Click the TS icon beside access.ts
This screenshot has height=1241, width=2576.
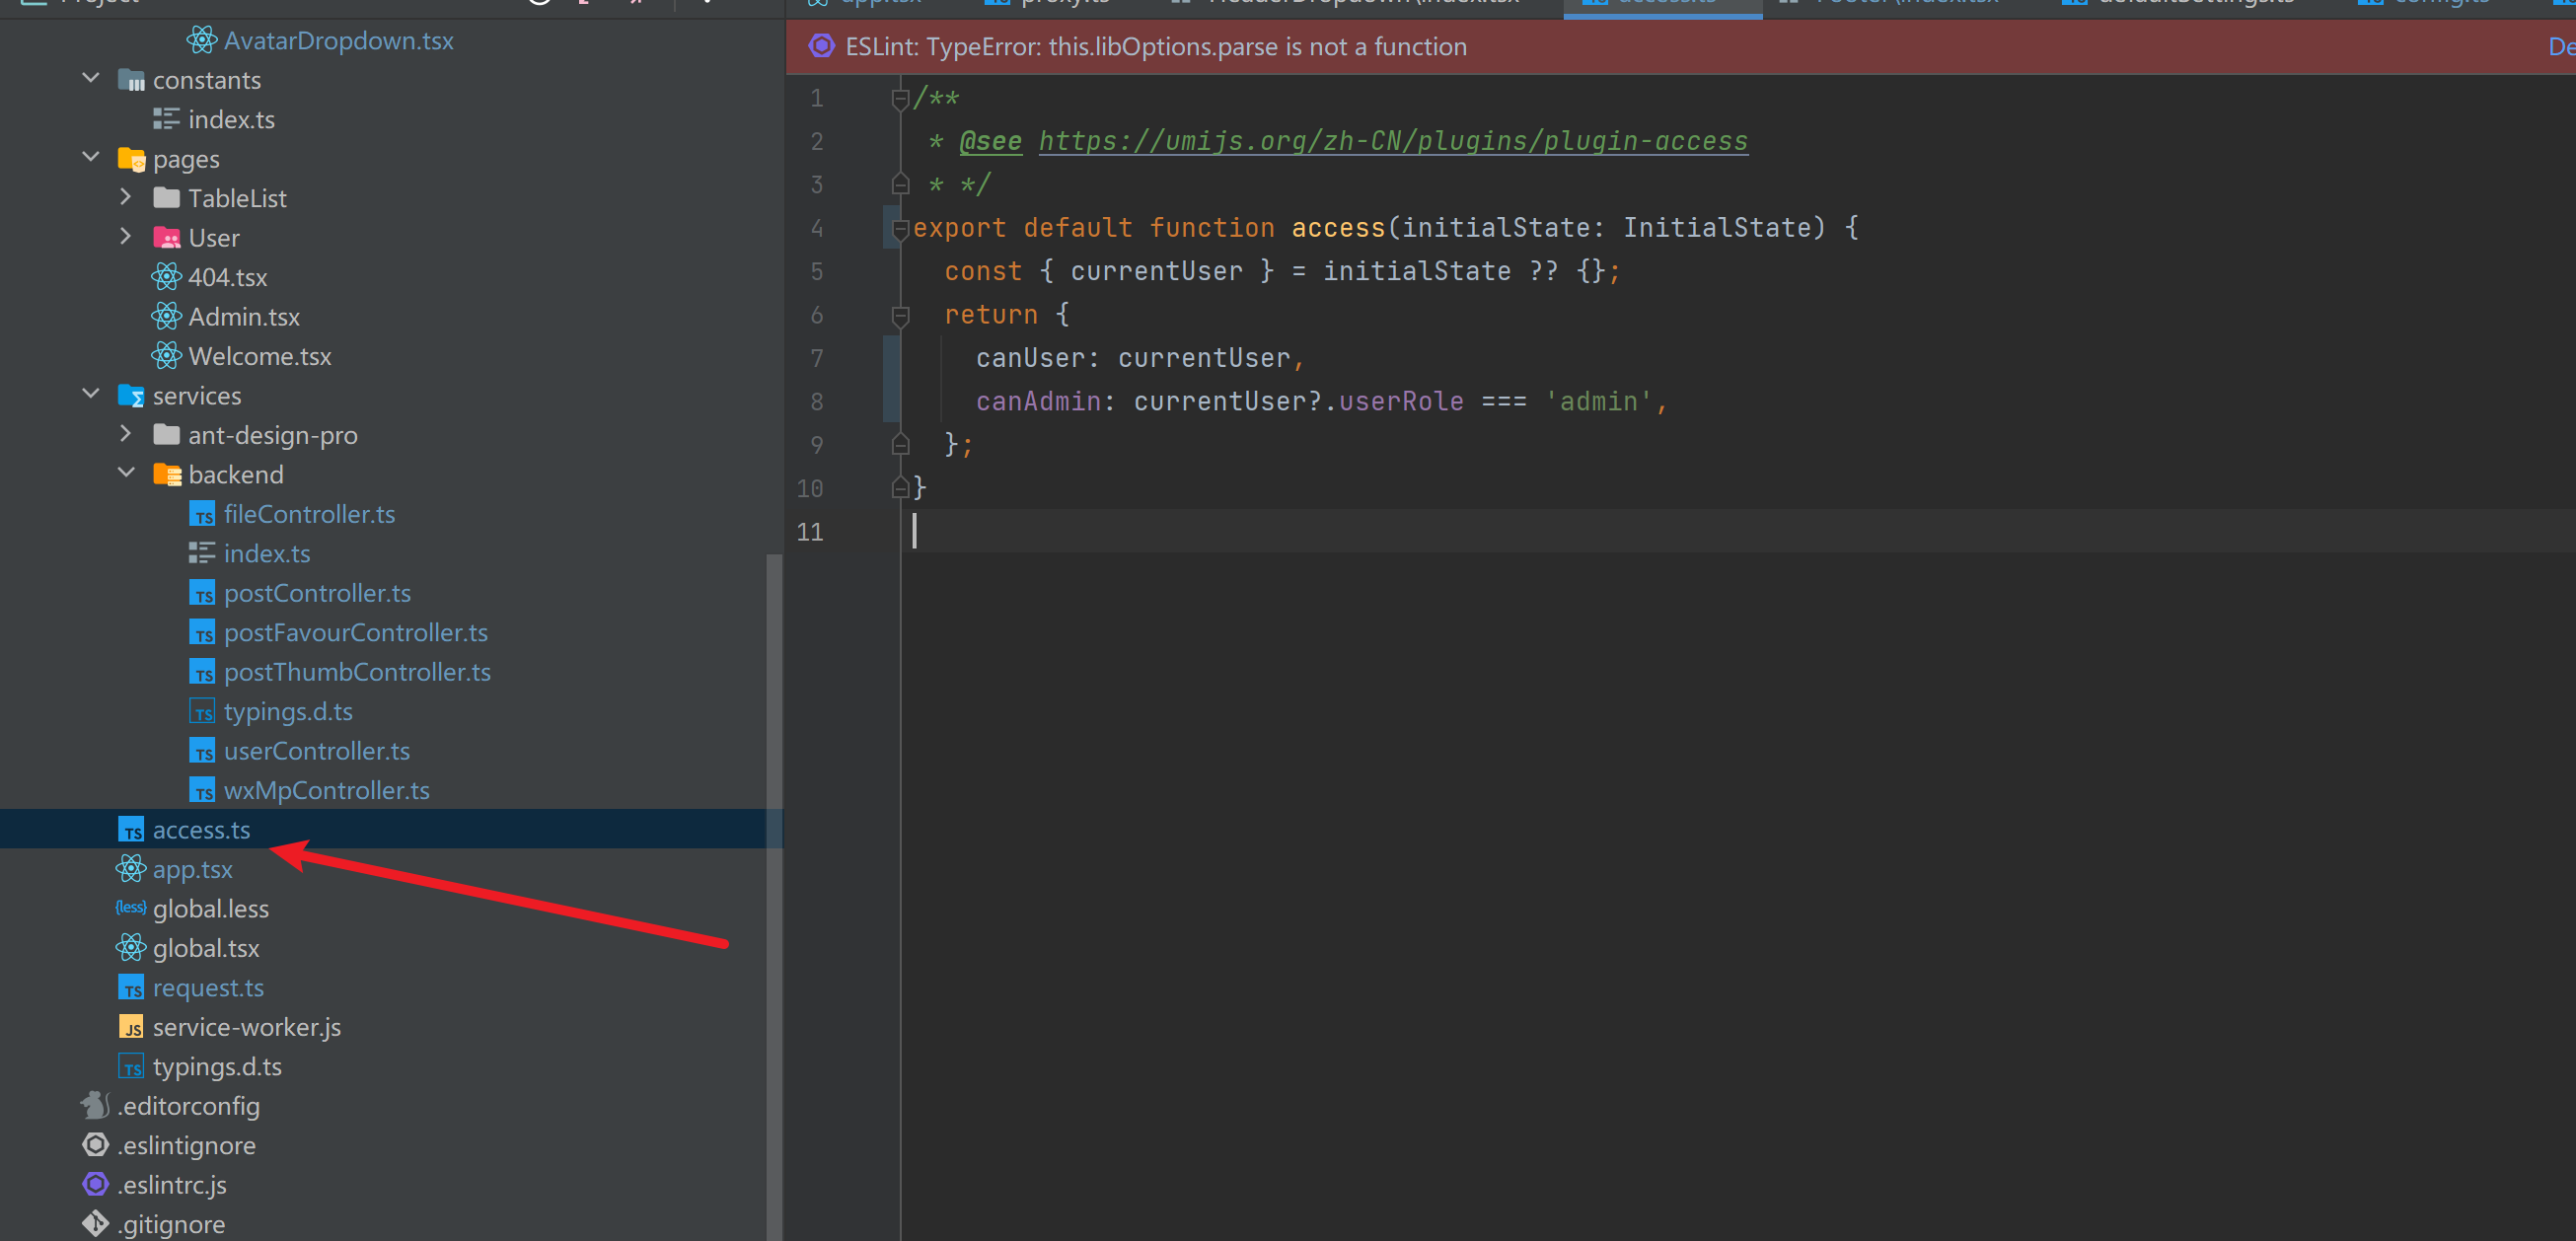pyautogui.click(x=131, y=830)
